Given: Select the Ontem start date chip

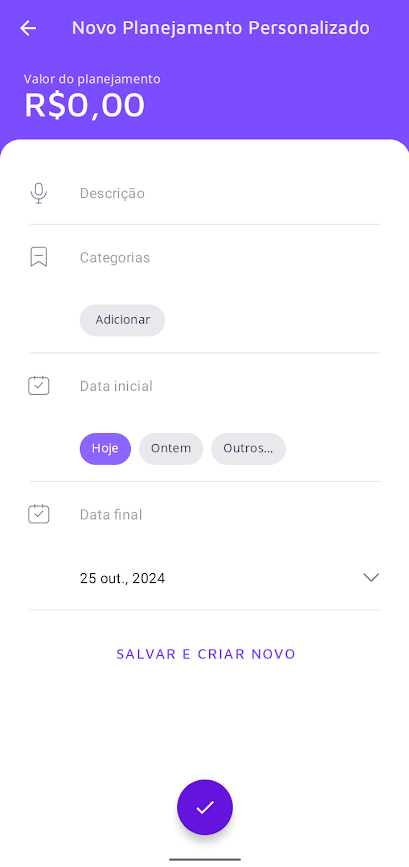Looking at the screenshot, I should click(x=171, y=448).
